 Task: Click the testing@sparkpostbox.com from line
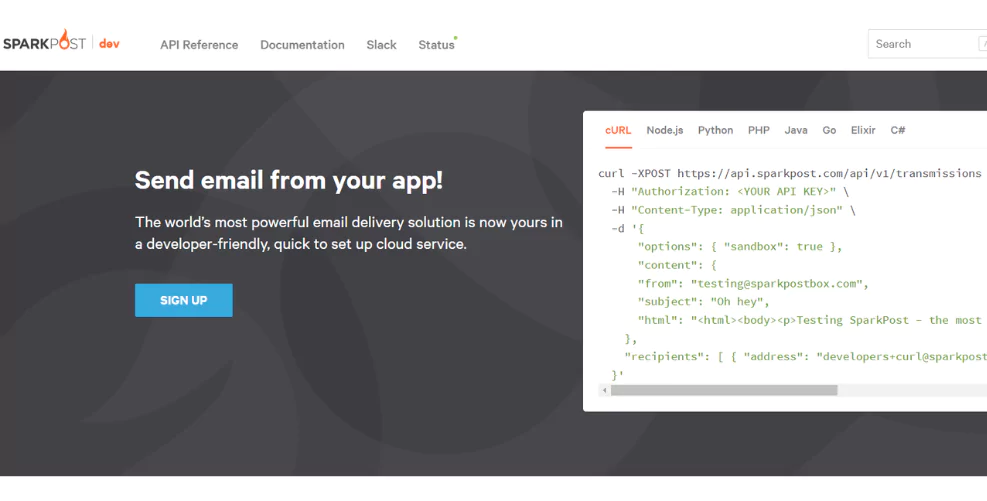pos(753,283)
